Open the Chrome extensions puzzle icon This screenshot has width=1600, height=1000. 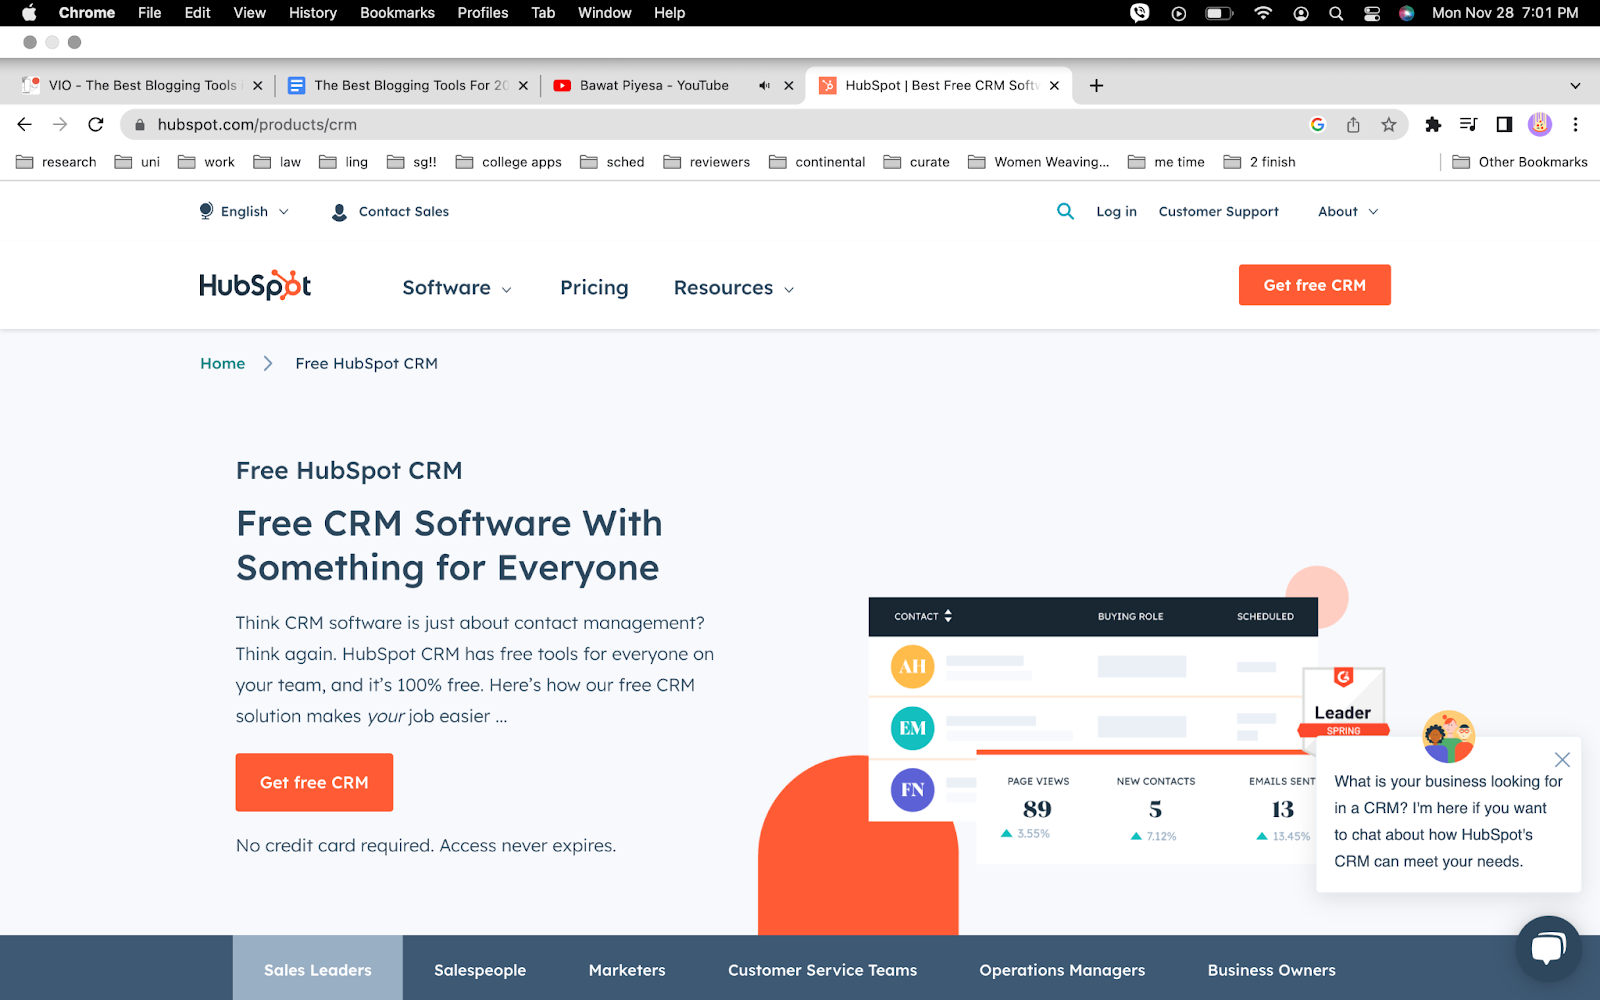point(1433,124)
